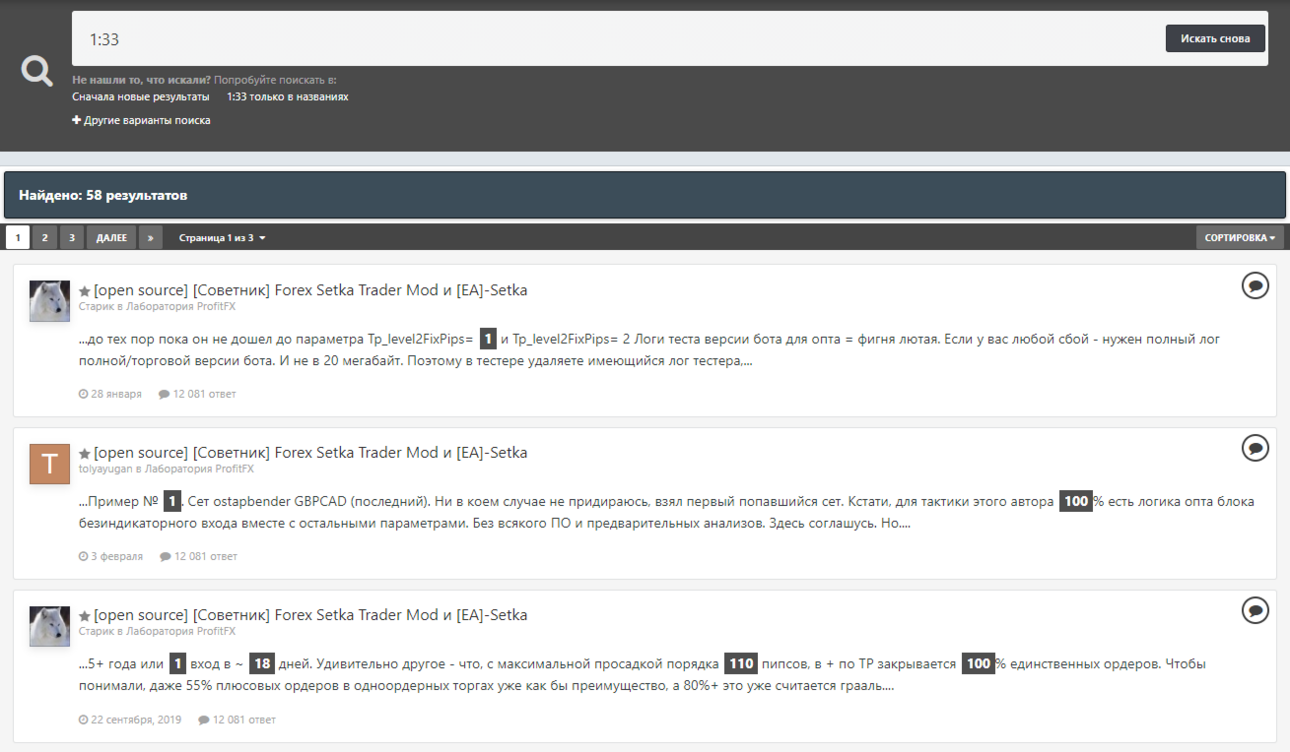Choose 1:33 только в названиях link
The width and height of the screenshot is (1290, 752).
click(288, 97)
